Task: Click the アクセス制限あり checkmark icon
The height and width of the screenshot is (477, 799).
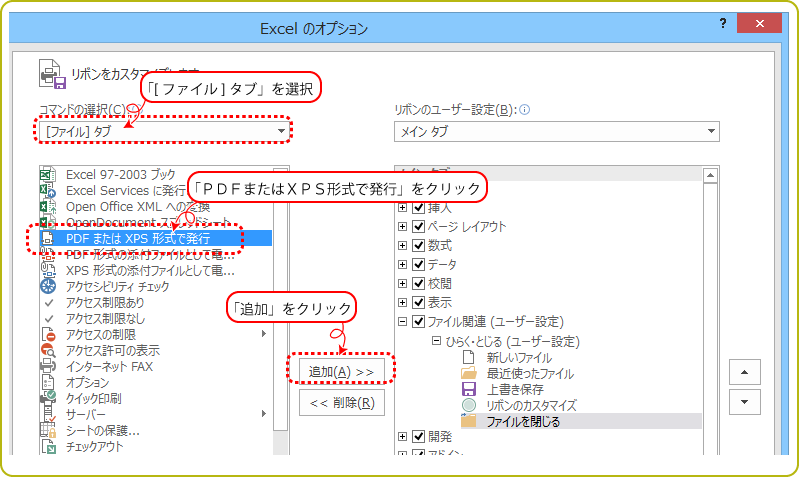Action: tap(49, 303)
